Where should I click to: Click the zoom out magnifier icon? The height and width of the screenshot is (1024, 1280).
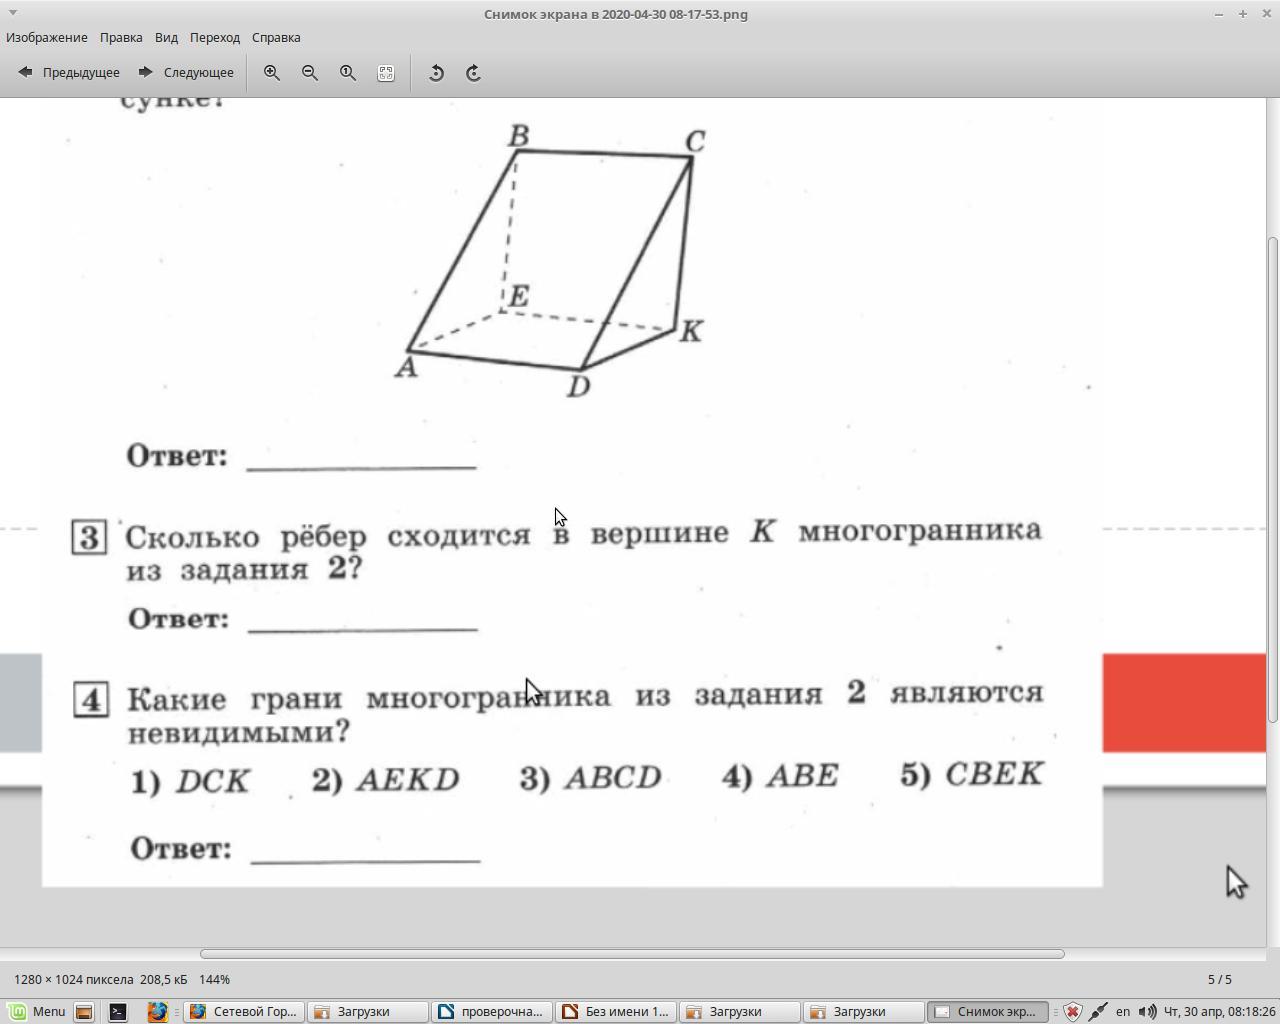pyautogui.click(x=310, y=73)
